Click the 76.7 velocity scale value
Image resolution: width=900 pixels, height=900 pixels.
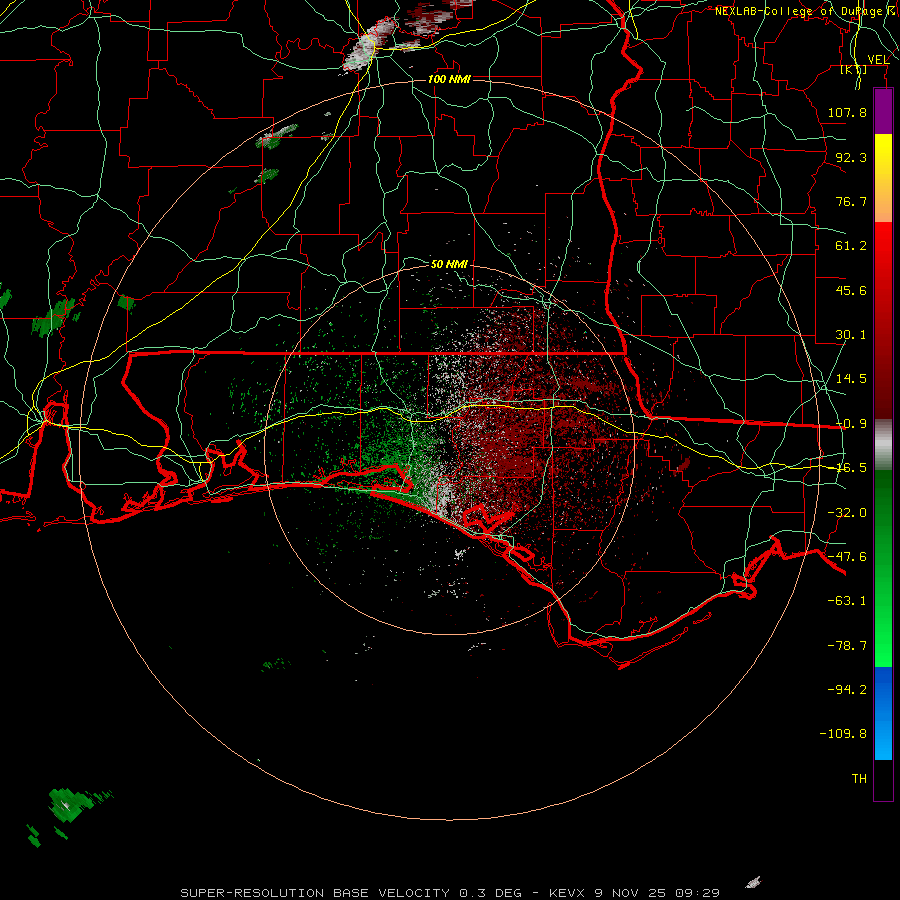pyautogui.click(x=851, y=201)
